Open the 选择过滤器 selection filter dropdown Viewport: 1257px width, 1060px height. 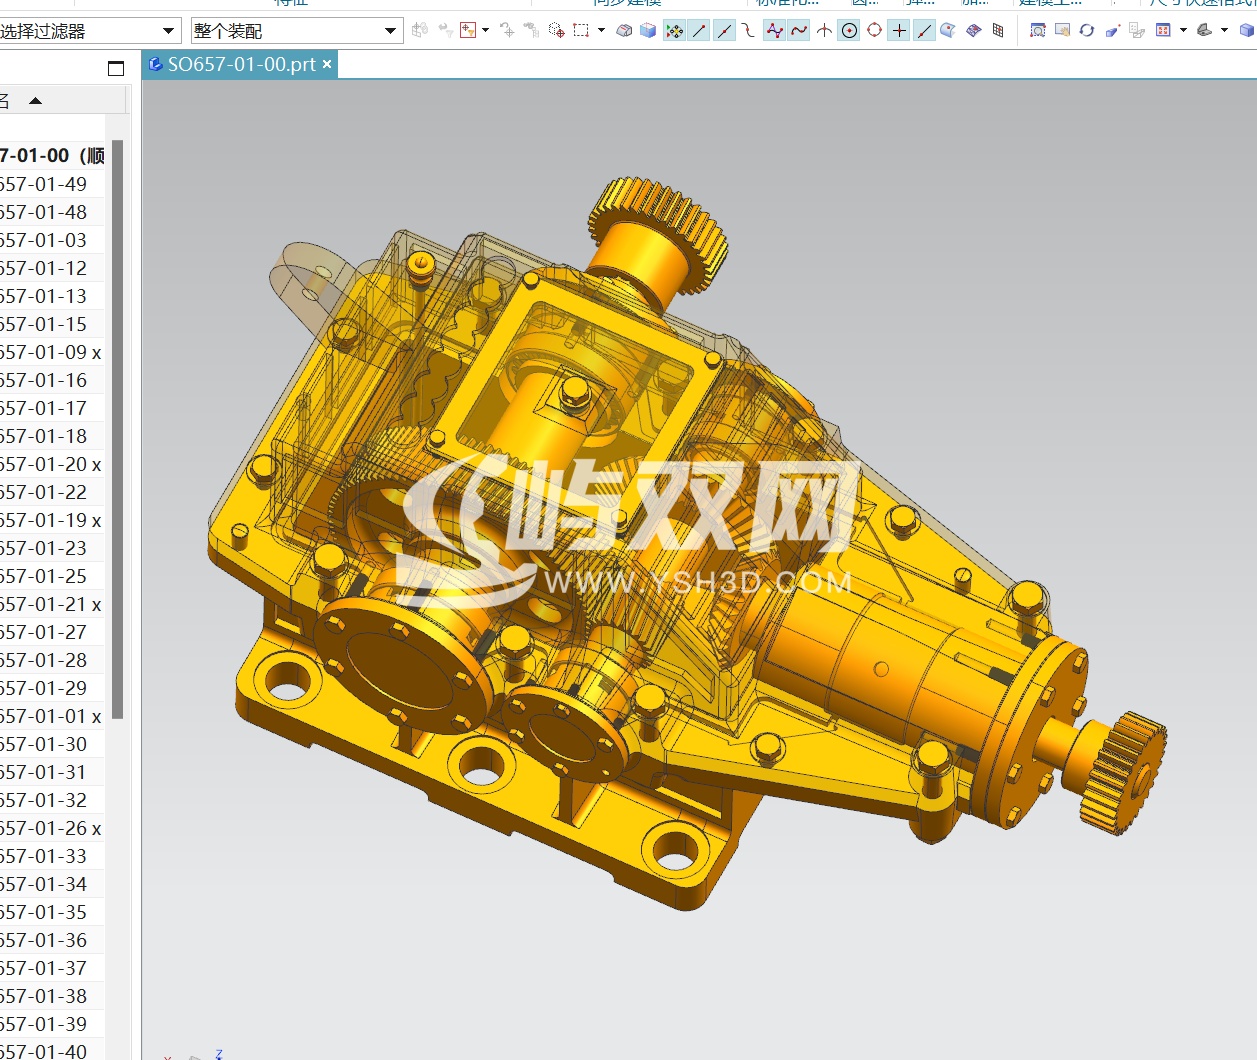(x=168, y=31)
